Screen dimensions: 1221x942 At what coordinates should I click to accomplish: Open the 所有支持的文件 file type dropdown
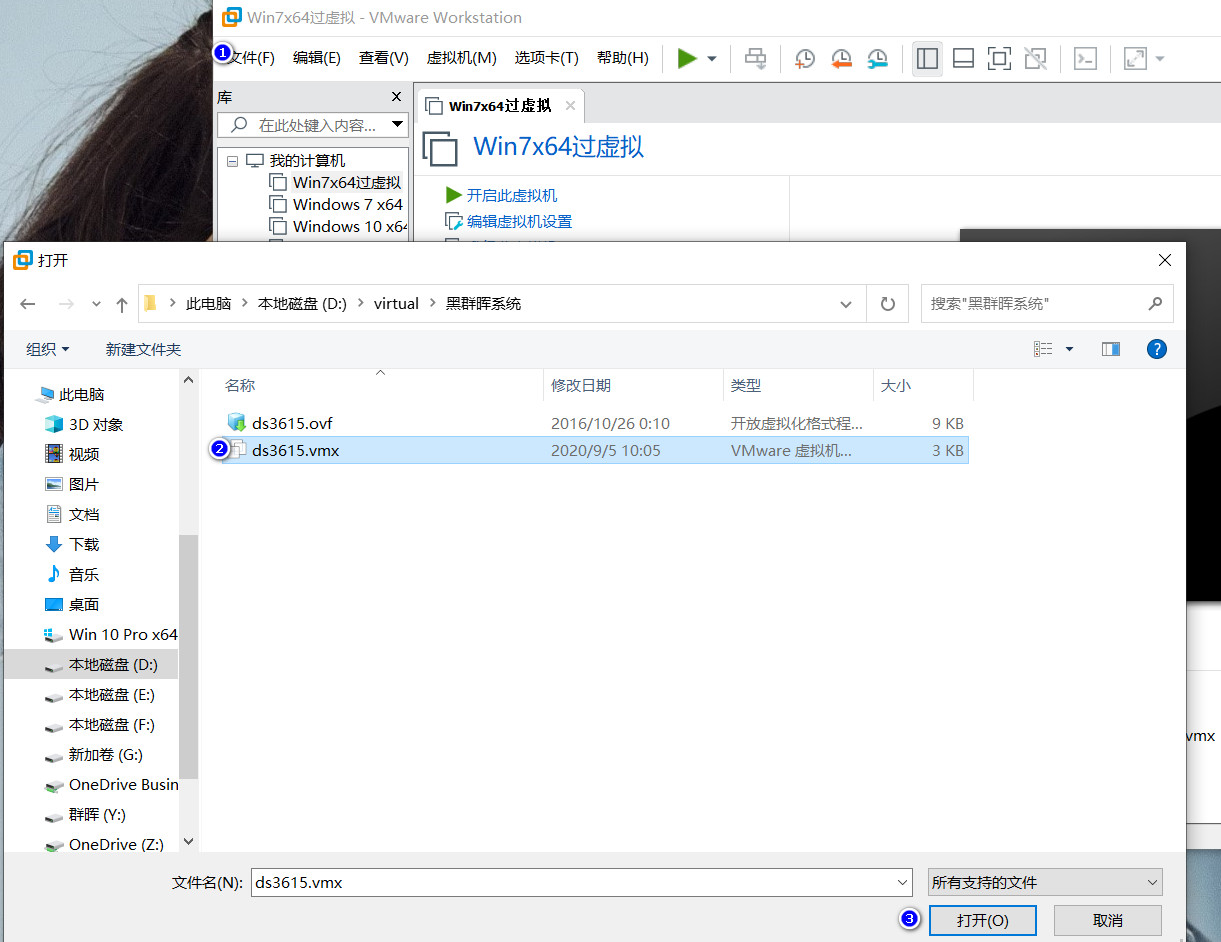(1045, 882)
